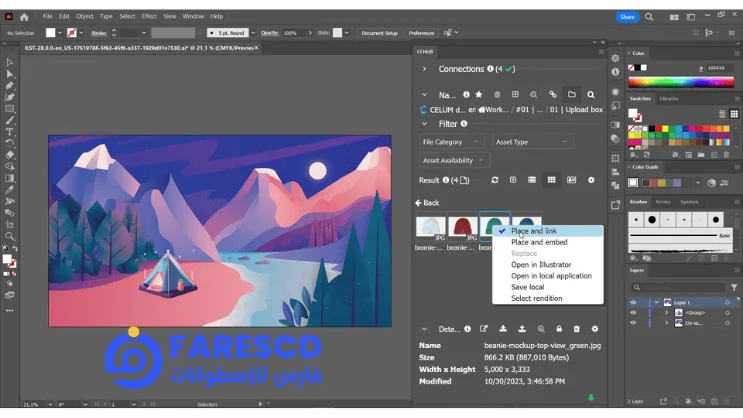Click the lock icon in Details section
Image resolution: width=743 pixels, height=418 pixels.
pos(558,329)
